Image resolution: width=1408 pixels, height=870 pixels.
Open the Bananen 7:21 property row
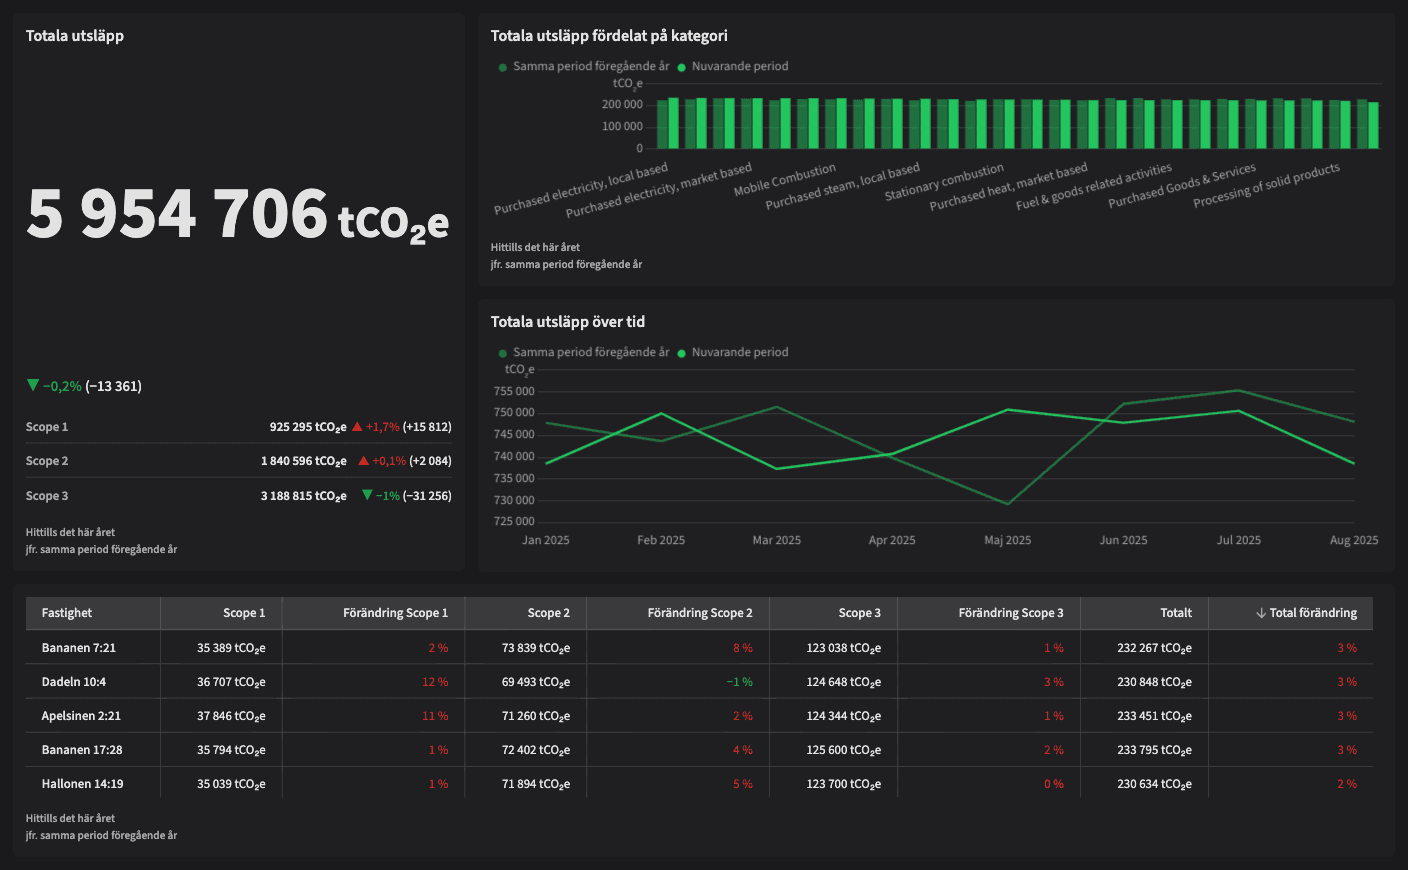pos(79,648)
